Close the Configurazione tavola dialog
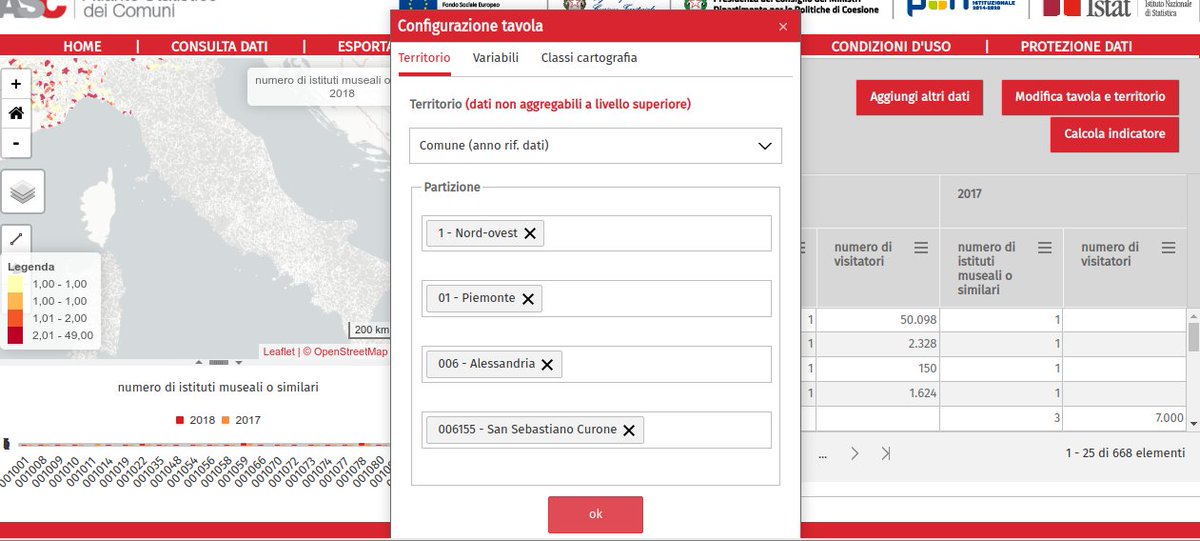 [782, 28]
